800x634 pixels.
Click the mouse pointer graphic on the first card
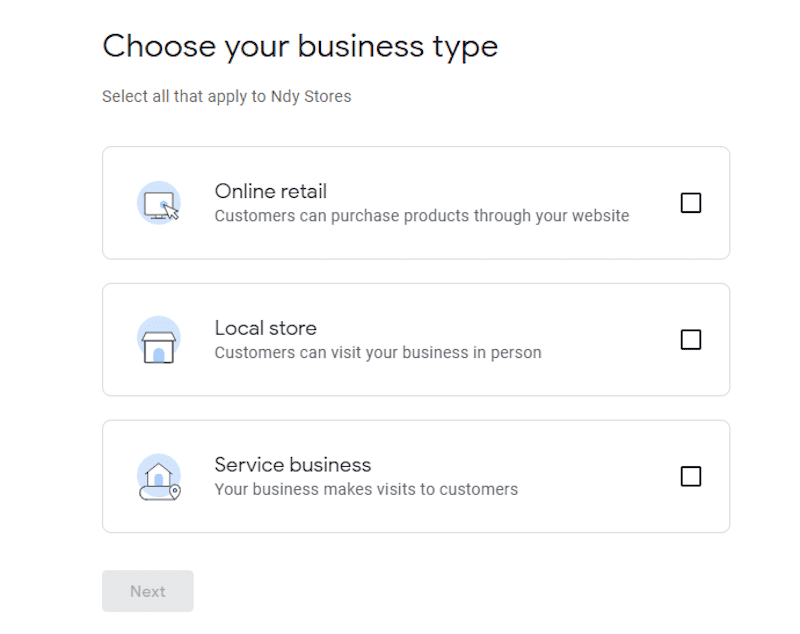[168, 210]
